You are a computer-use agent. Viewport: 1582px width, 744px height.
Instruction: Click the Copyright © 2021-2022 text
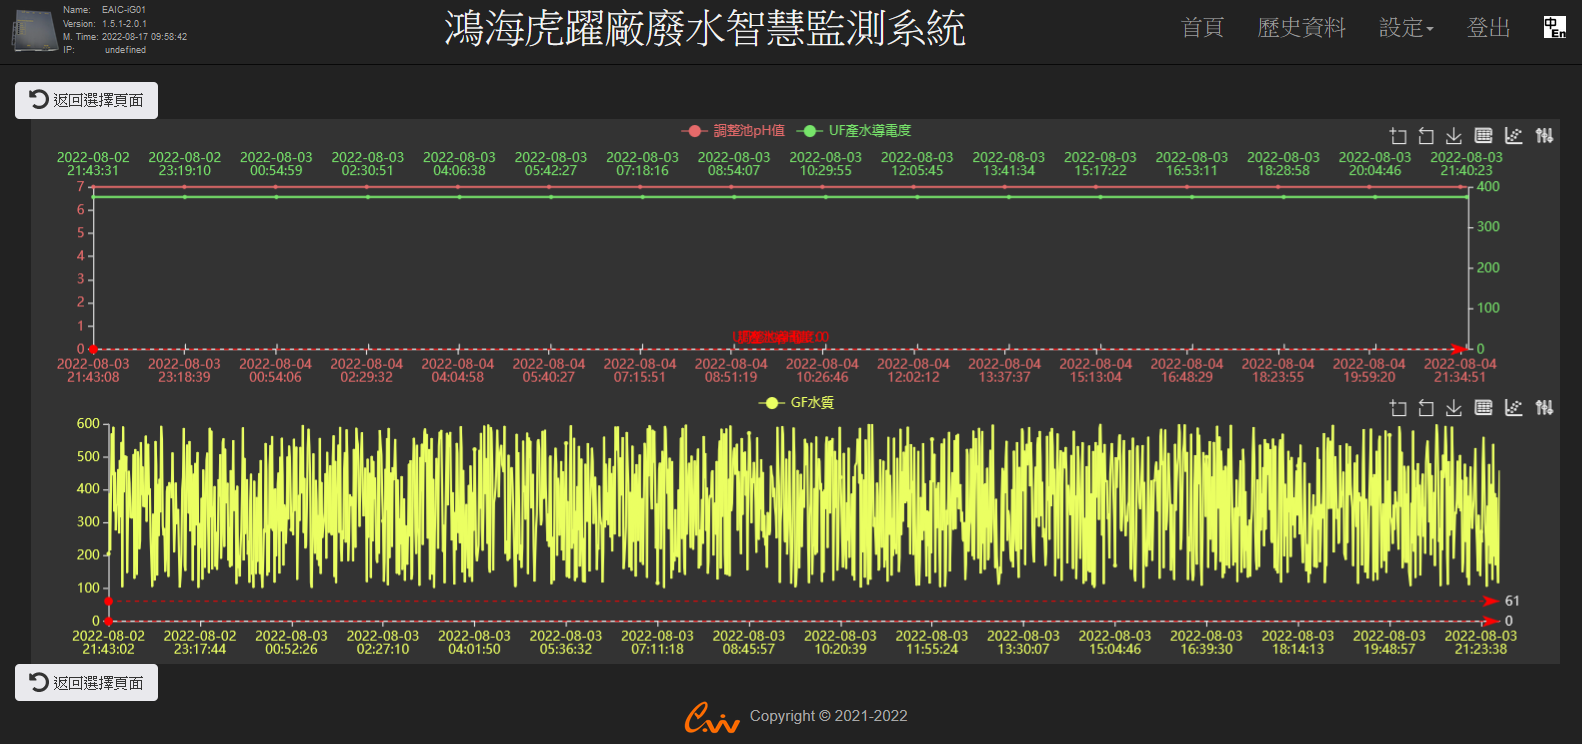click(829, 716)
